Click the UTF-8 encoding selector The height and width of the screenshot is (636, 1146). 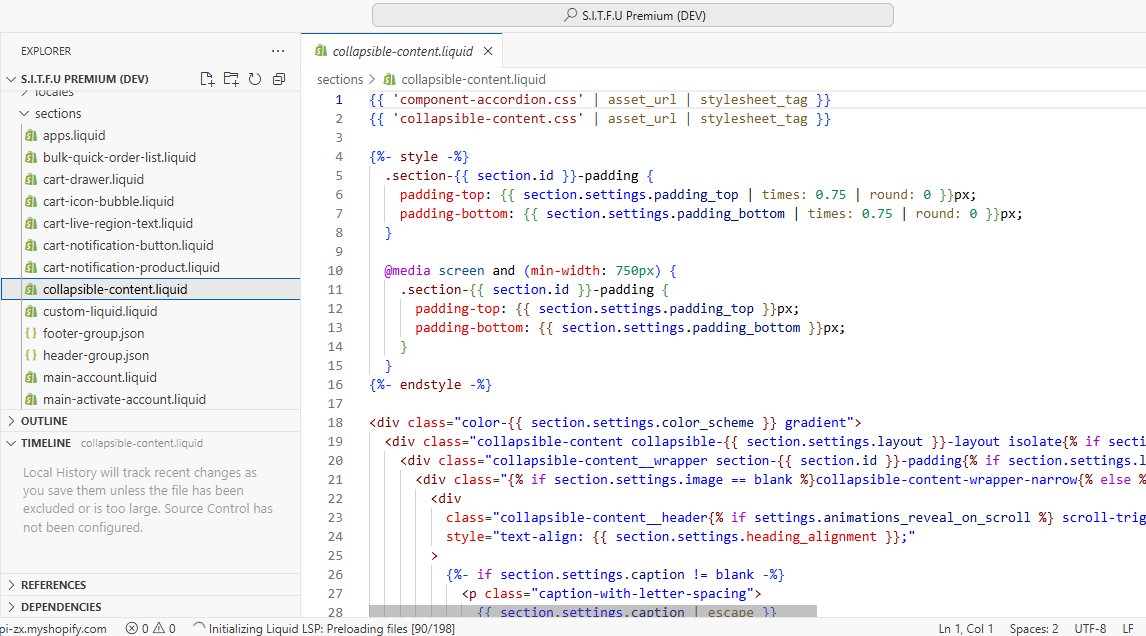click(1090, 629)
